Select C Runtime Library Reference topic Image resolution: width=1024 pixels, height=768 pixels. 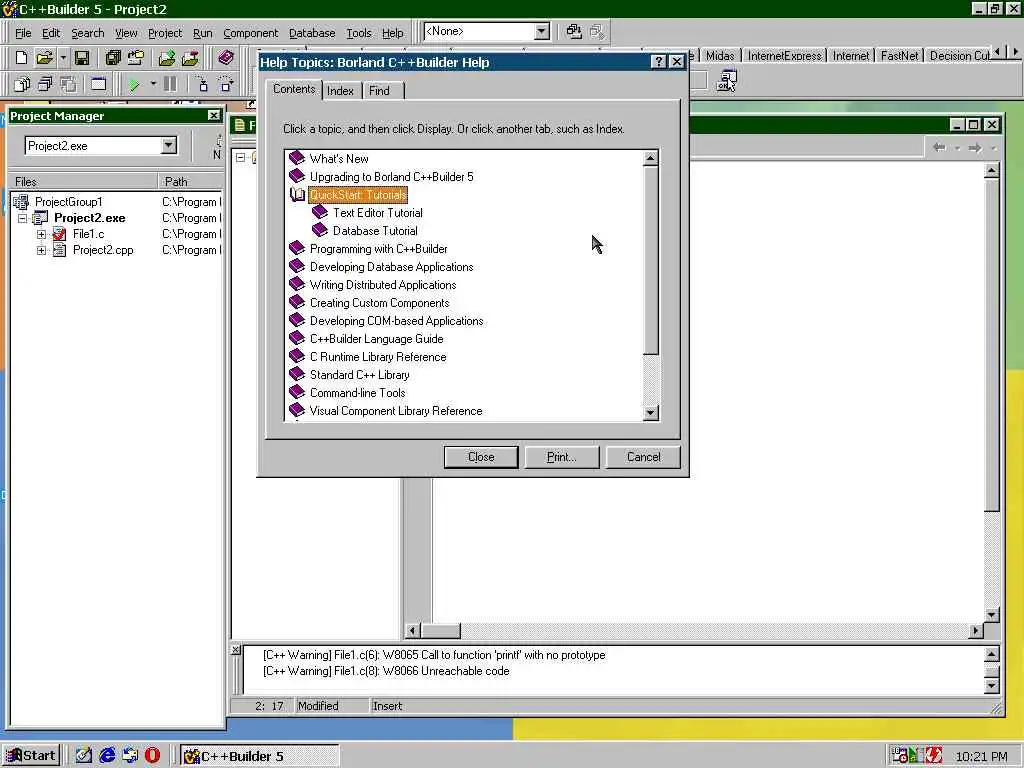point(377,357)
